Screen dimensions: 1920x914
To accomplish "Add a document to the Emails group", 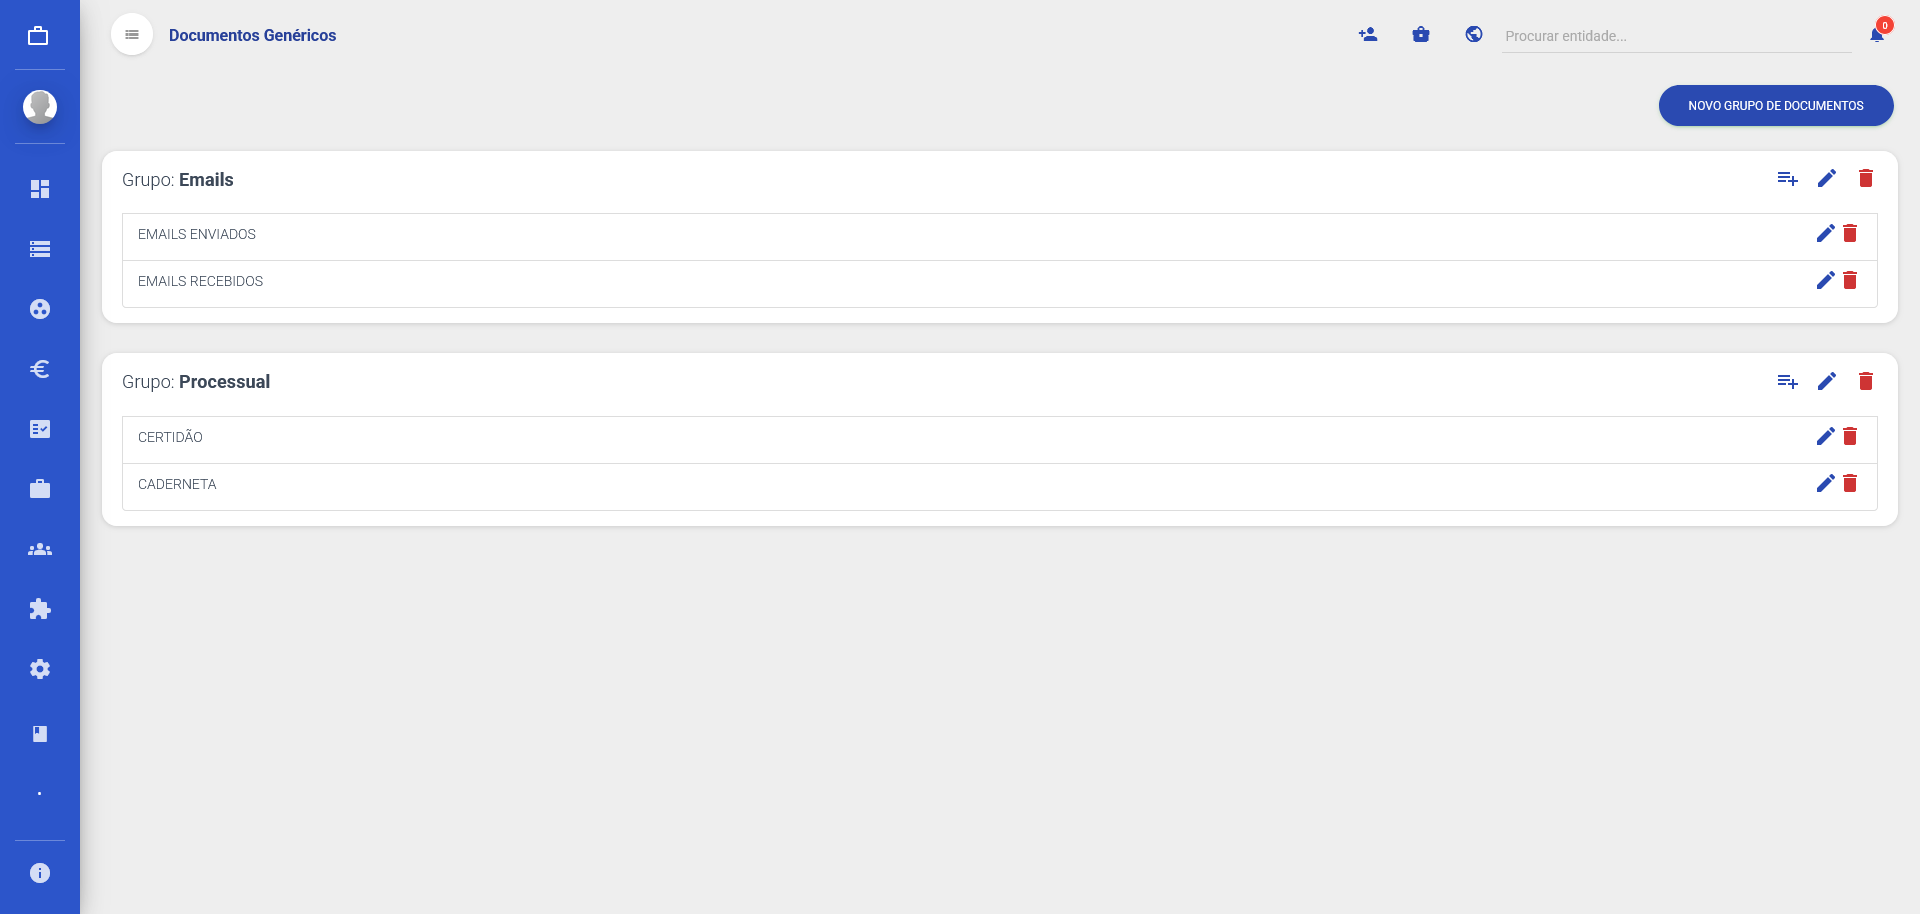I will [1787, 179].
